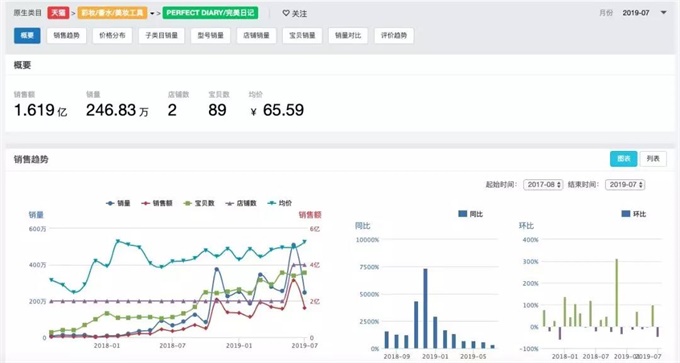Select the red 天猫 breadcrumb tag
Image resolution: width=680 pixels, height=363 pixels.
click(59, 13)
